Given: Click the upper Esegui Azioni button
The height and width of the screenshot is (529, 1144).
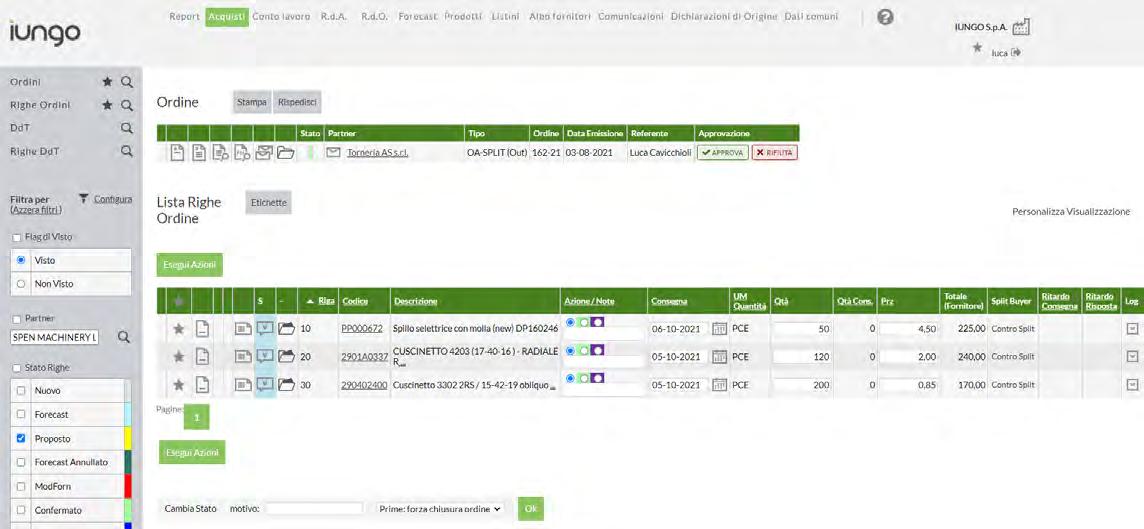Looking at the screenshot, I should [190, 265].
